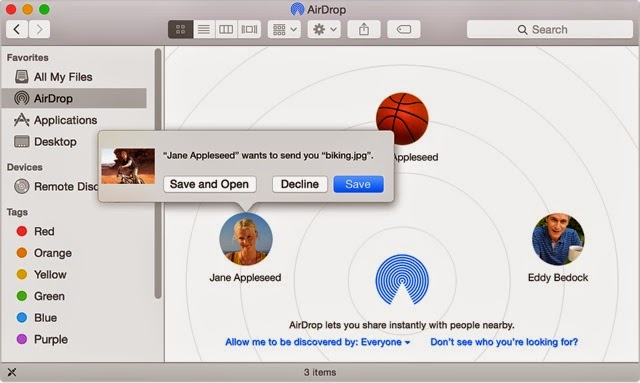Viewport: 640px width, 383px height.
Task: Click the Search field
Action: click(549, 29)
